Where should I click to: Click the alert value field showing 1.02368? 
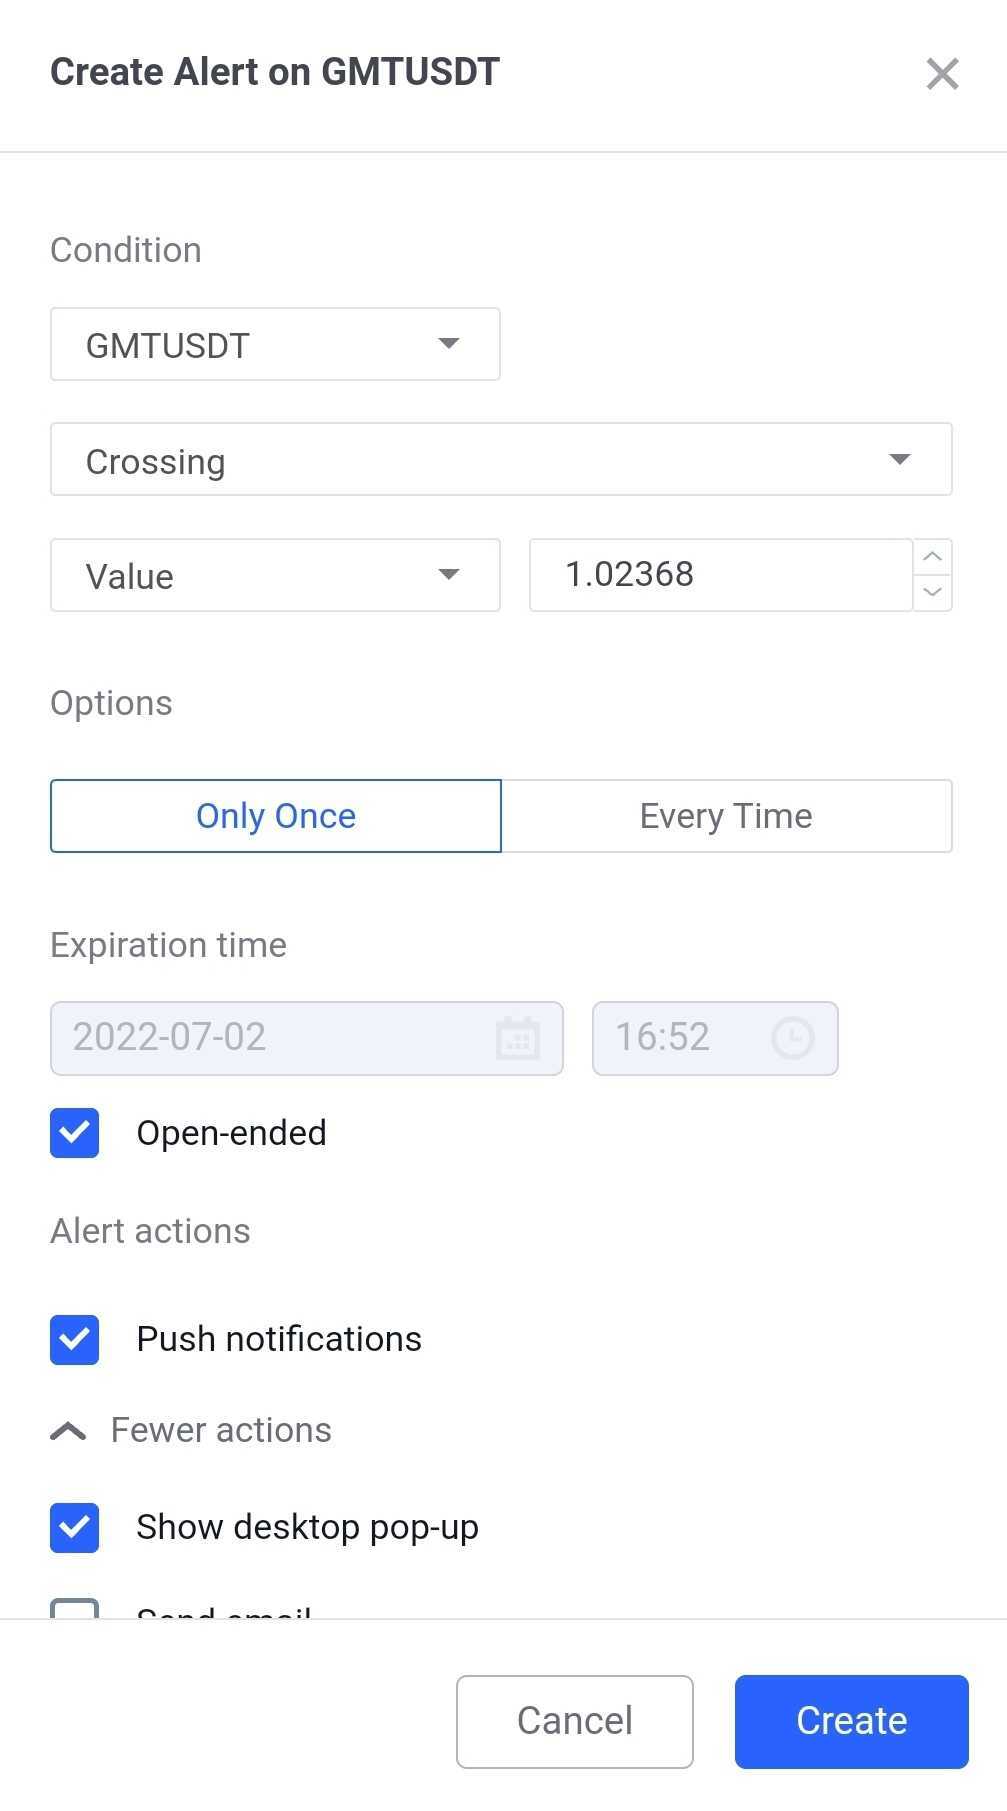pos(720,575)
